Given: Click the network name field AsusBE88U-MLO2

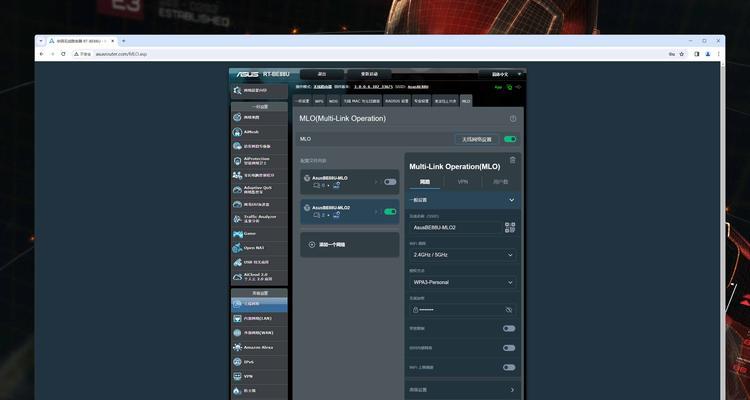Looking at the screenshot, I should pyautogui.click(x=455, y=228).
